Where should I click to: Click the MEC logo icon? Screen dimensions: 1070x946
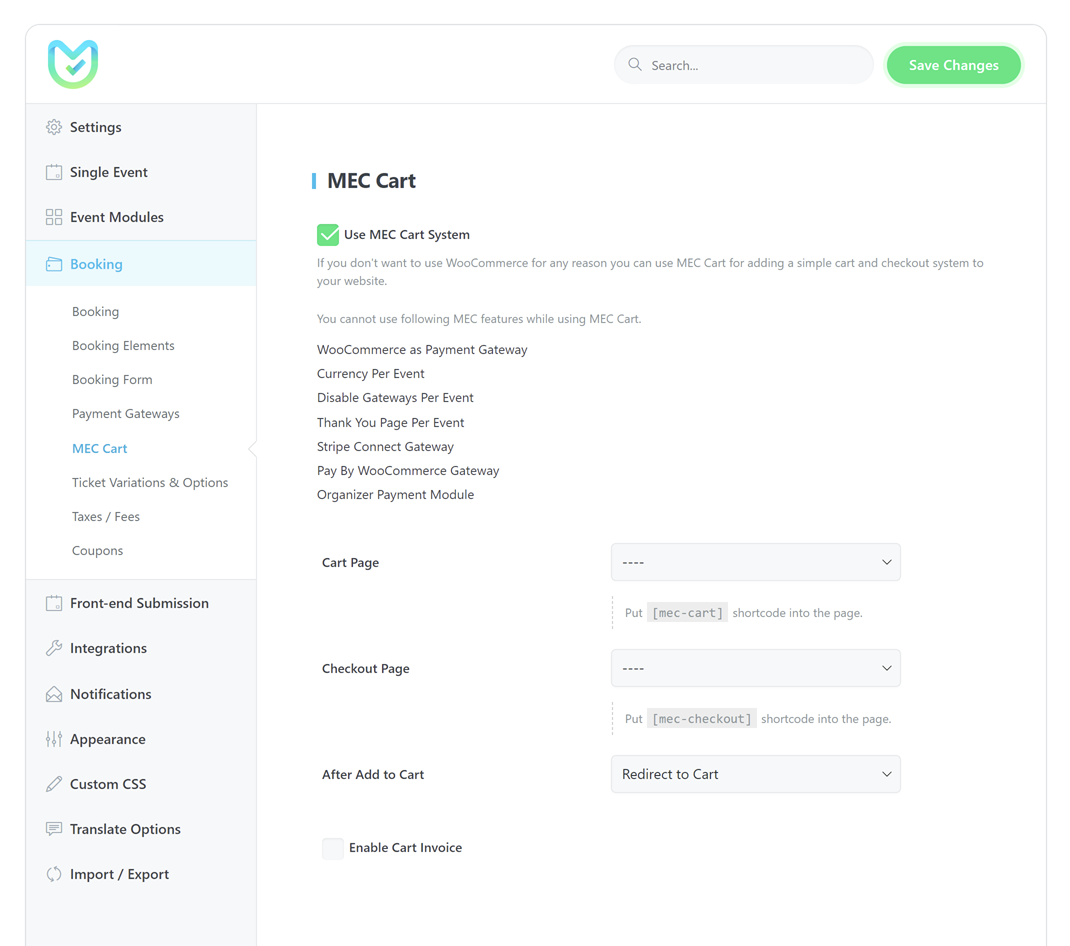coord(73,64)
